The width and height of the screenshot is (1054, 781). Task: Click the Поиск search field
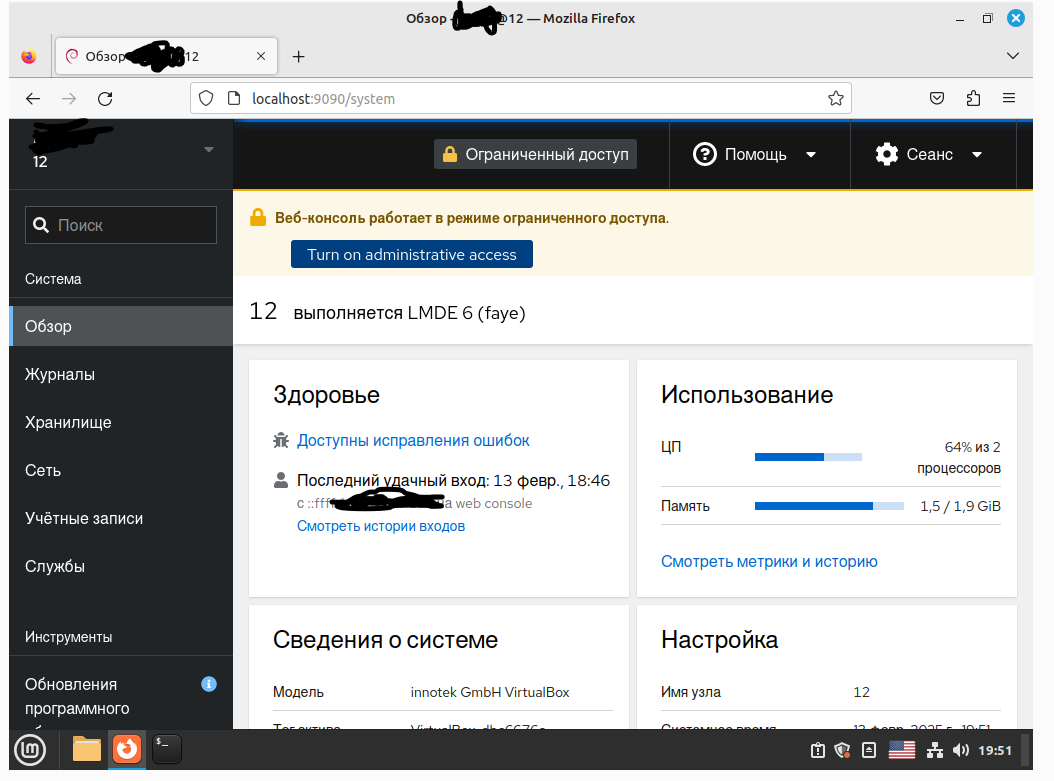[x=121, y=225]
